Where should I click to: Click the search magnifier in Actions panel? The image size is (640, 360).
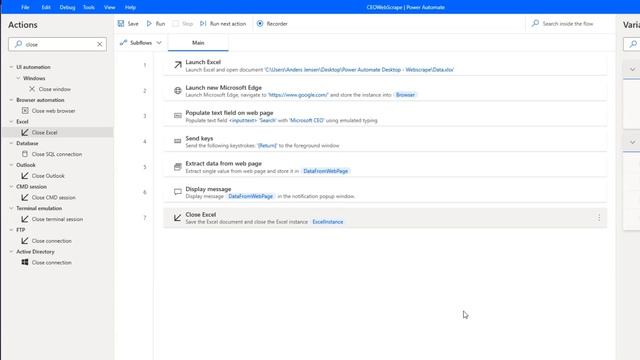18,44
